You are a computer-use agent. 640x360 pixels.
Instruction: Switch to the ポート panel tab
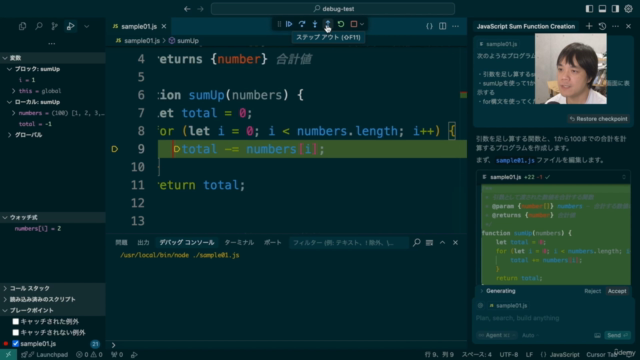pos(273,242)
